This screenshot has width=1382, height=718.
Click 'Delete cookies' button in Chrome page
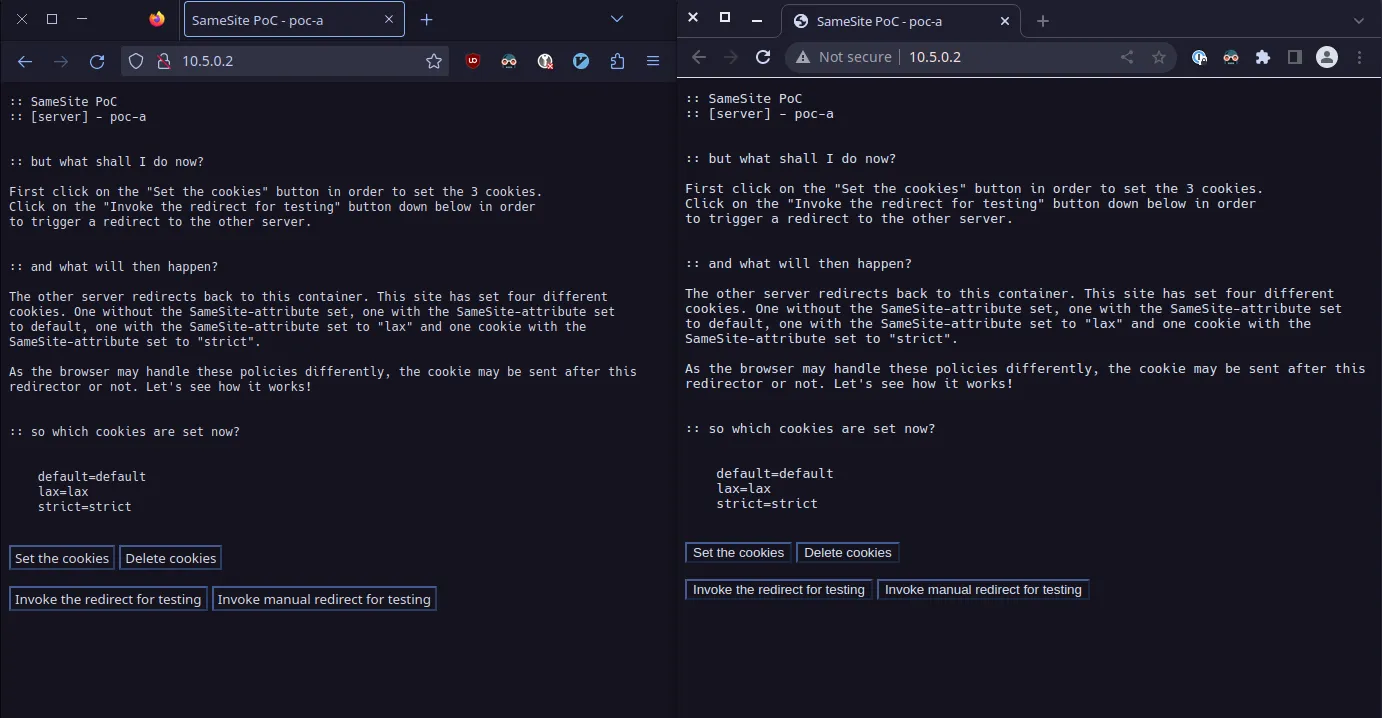[847, 553]
